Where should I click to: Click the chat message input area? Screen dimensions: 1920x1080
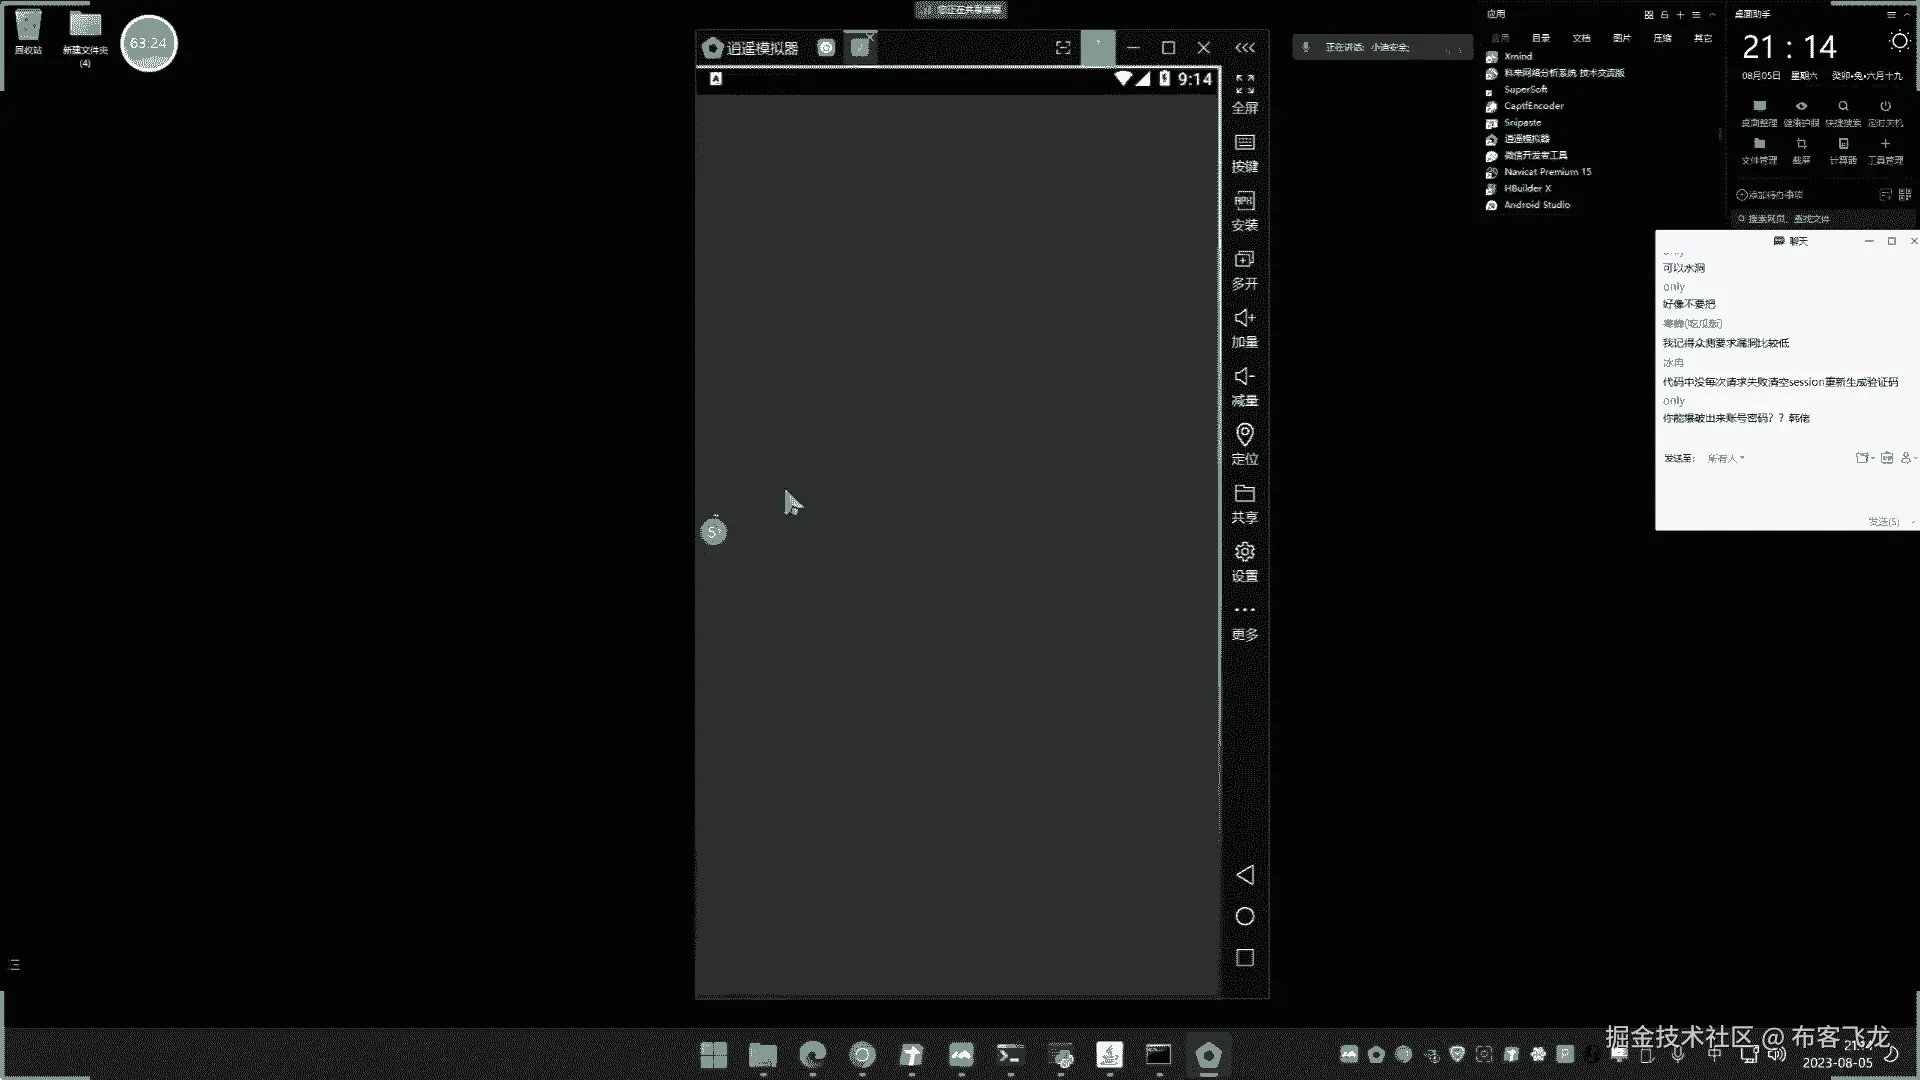coord(1780,490)
